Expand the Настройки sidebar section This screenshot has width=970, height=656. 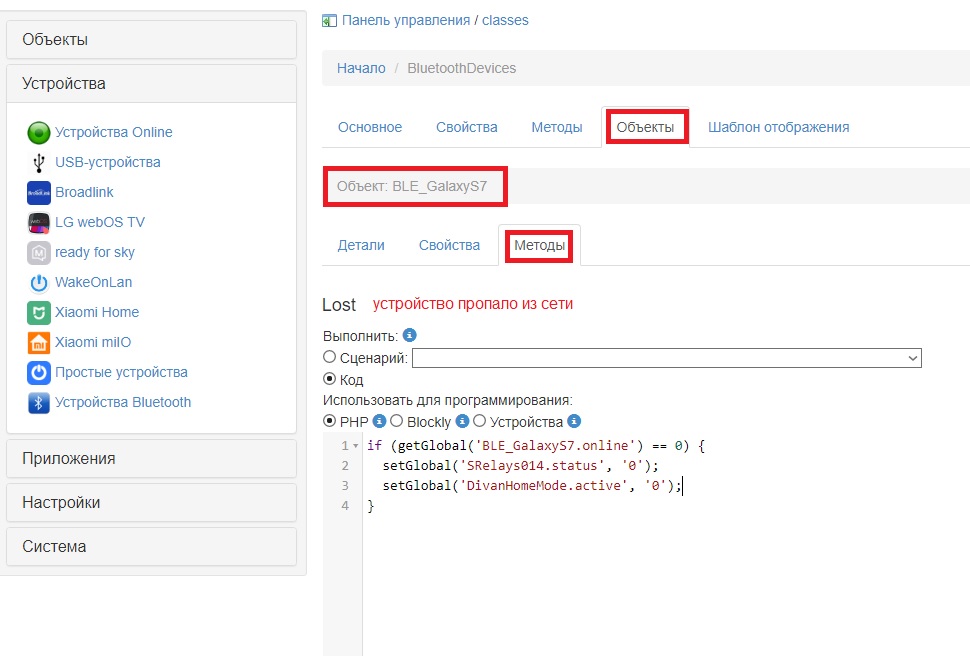point(152,503)
